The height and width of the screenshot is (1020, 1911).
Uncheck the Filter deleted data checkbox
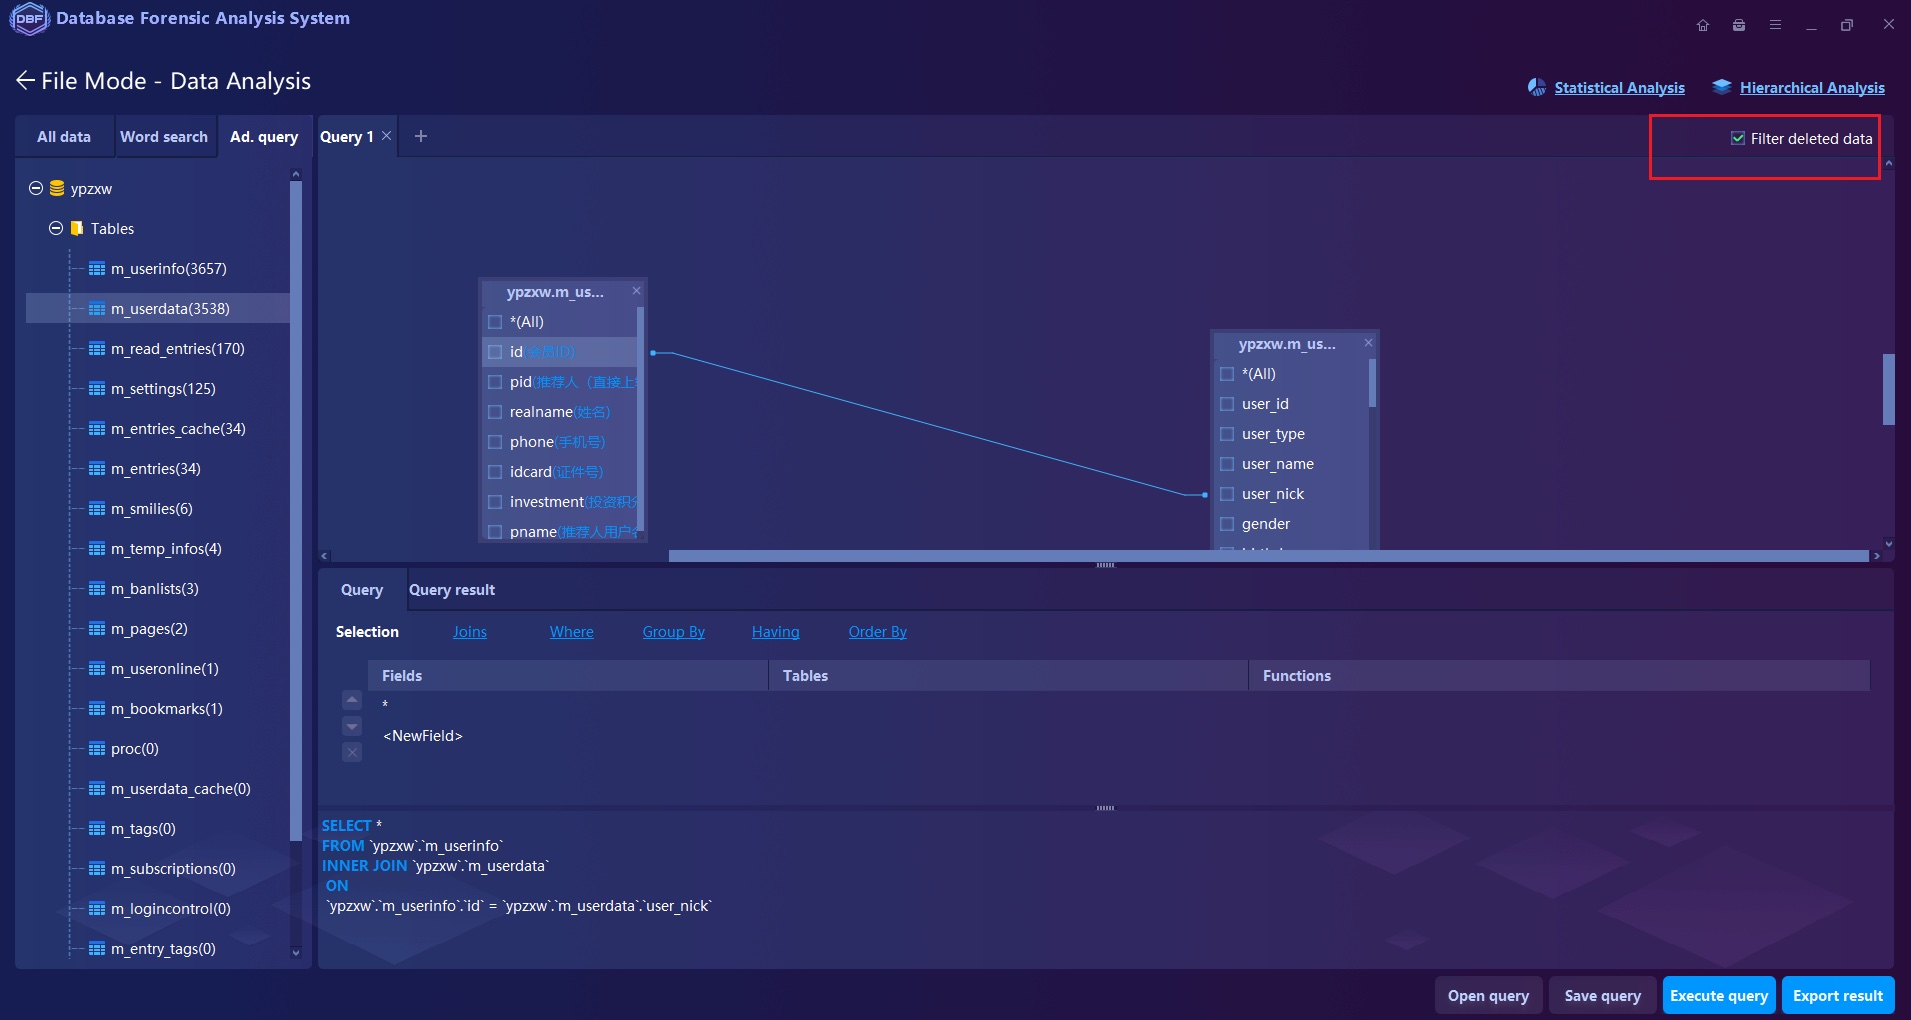click(1737, 138)
